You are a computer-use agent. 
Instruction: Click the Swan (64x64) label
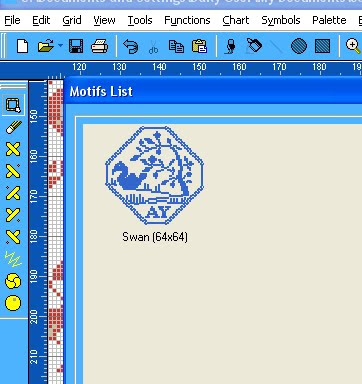155,237
